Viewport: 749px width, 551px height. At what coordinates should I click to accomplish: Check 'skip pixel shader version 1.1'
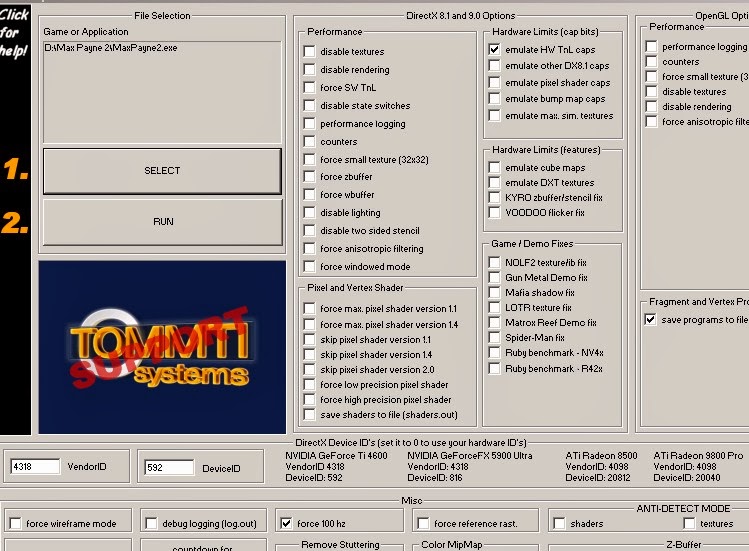pyautogui.click(x=310, y=339)
